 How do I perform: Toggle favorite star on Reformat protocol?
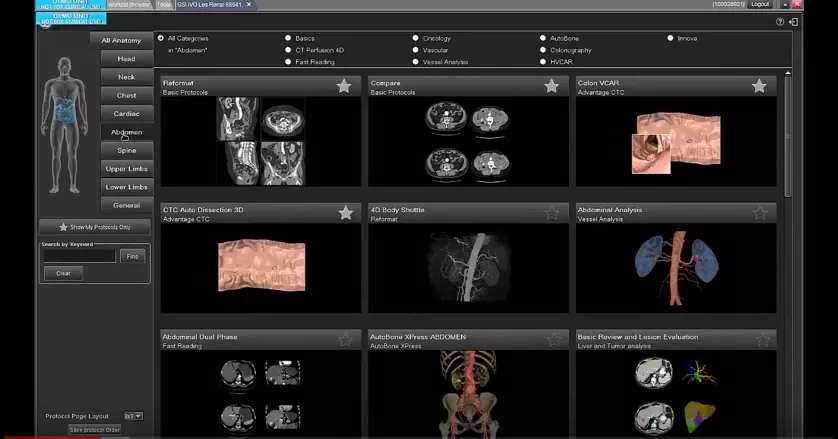click(344, 86)
